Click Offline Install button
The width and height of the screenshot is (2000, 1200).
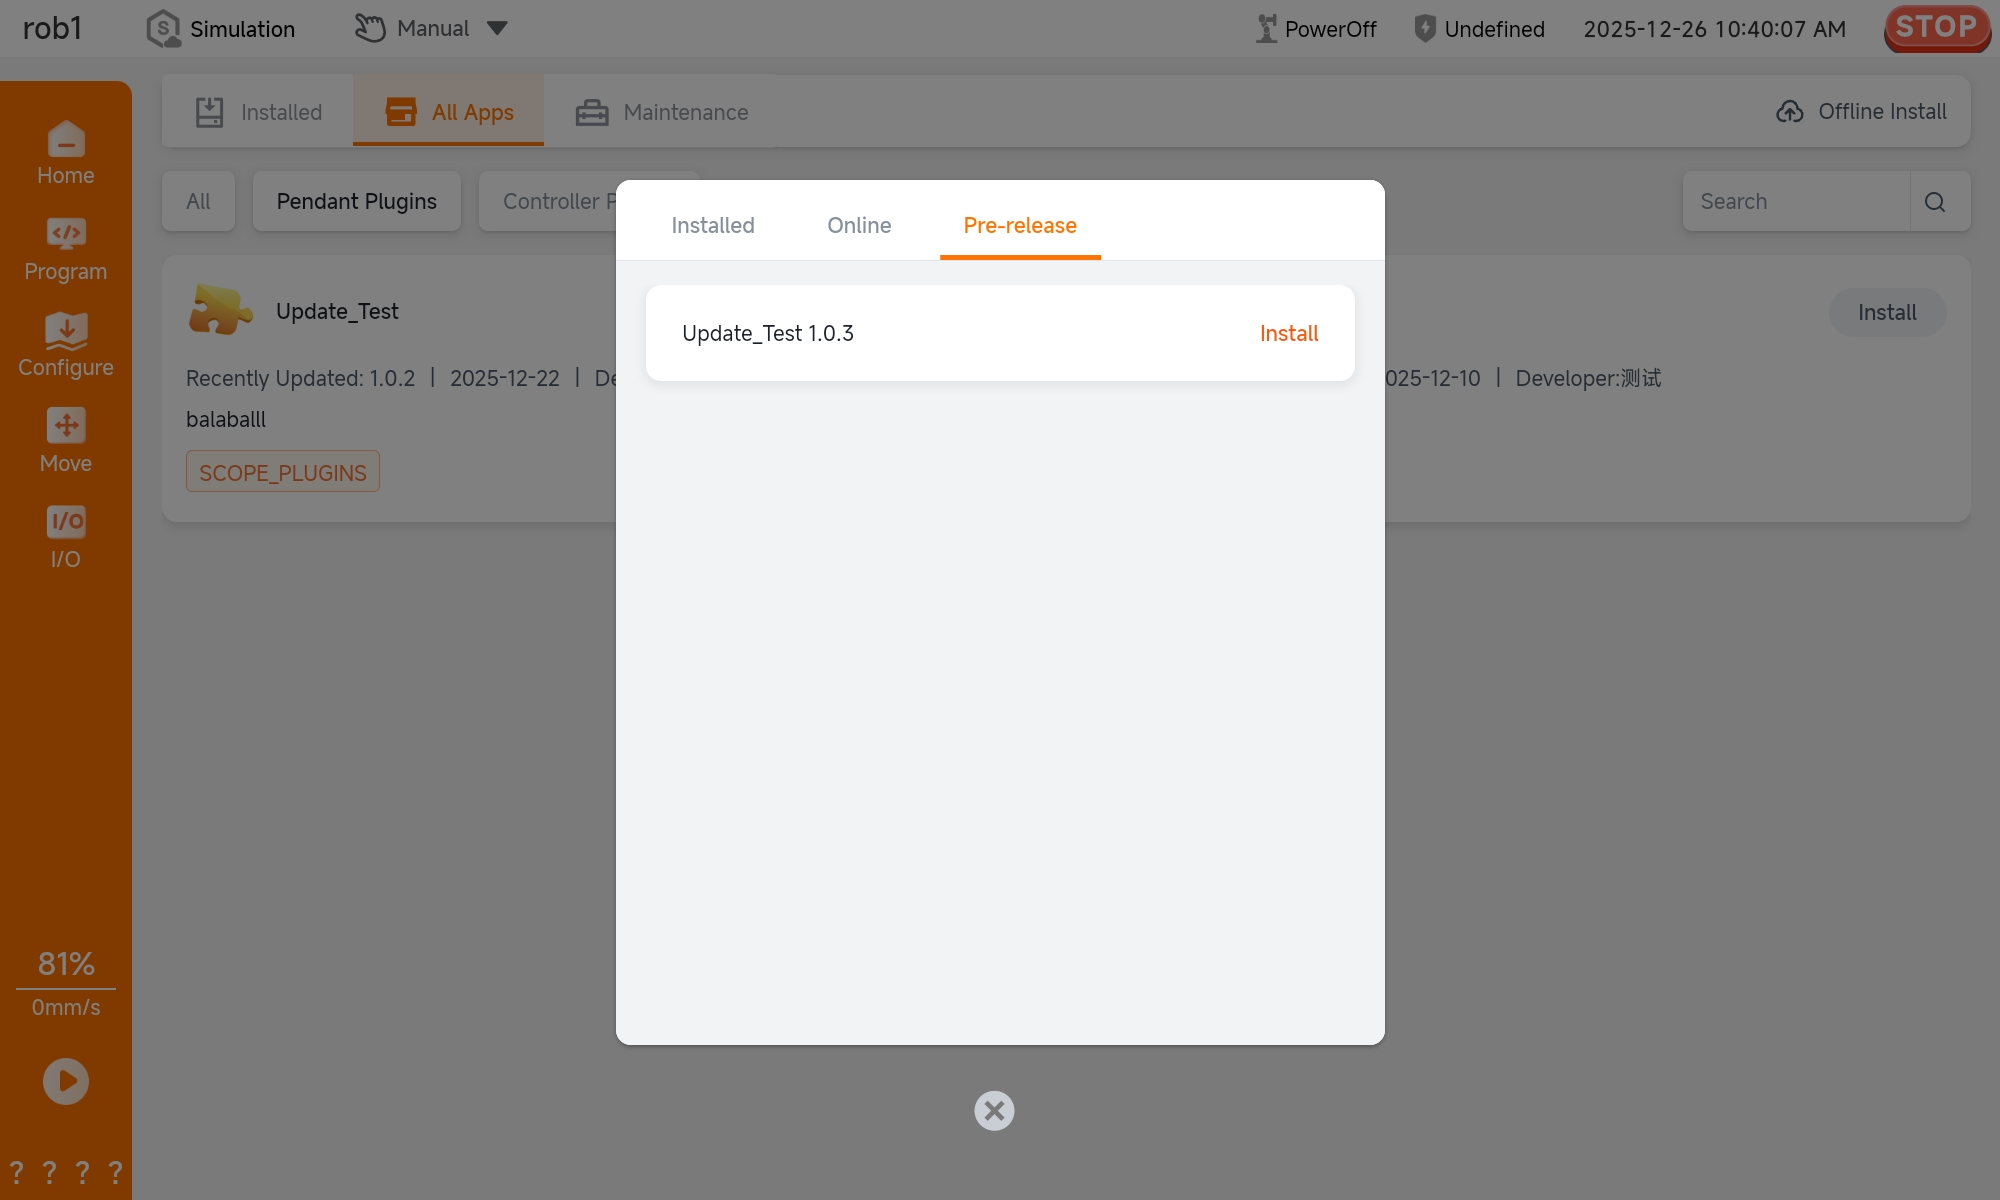[1862, 112]
